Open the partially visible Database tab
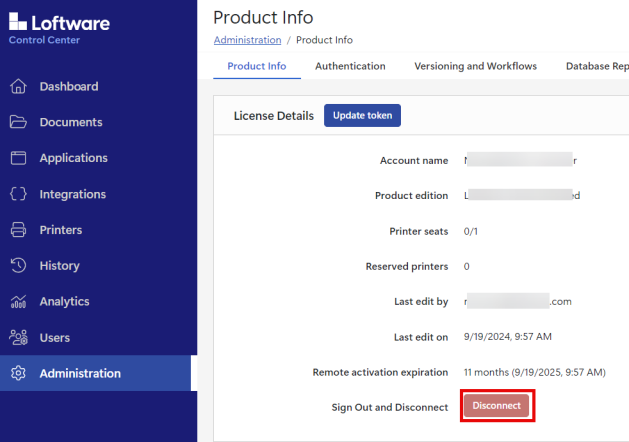 pyautogui.click(x=596, y=66)
